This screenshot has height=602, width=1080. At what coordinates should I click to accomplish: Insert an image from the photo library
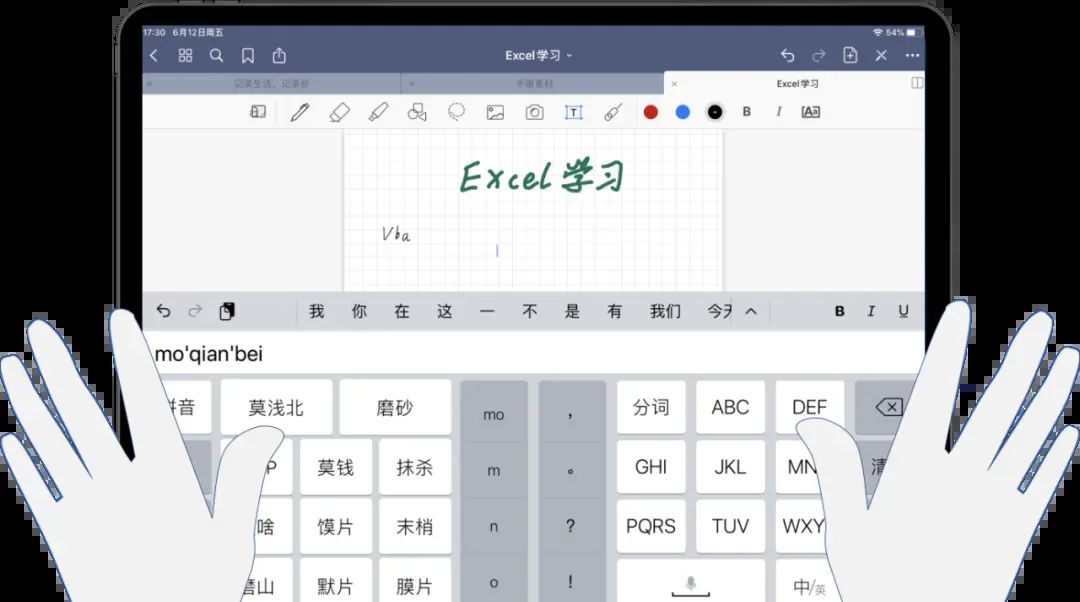coord(495,112)
